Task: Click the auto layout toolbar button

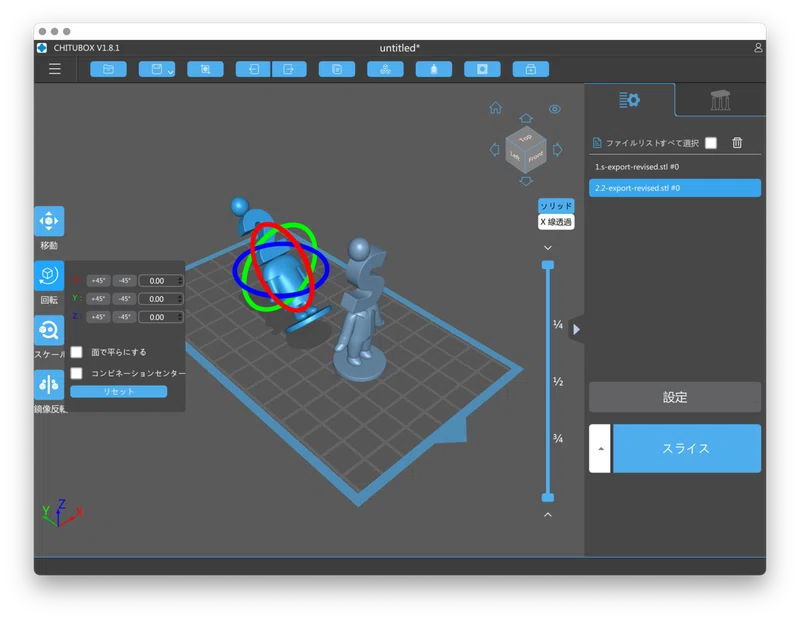Action: (385, 69)
